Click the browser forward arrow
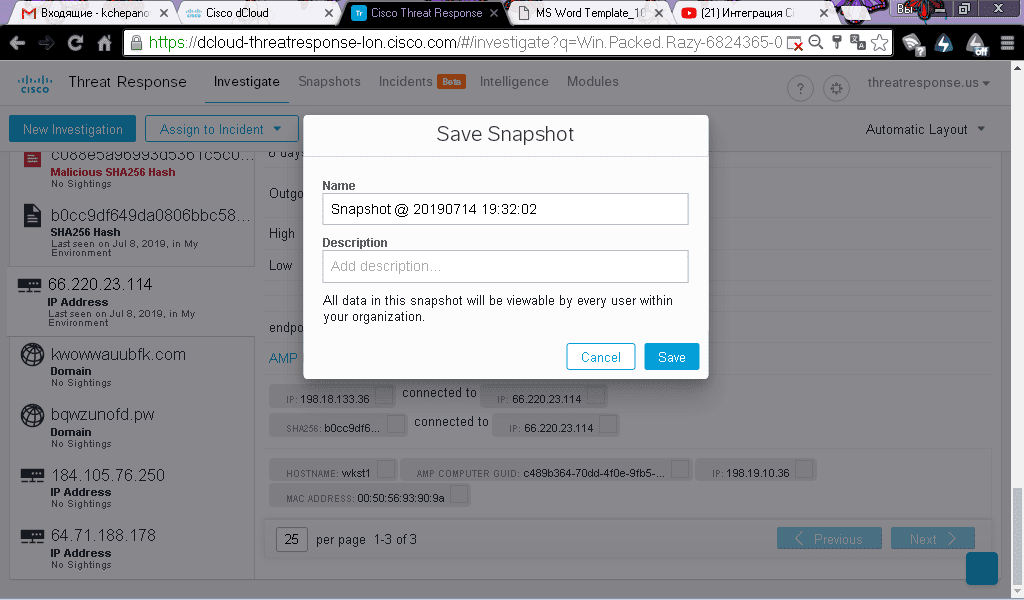Screen dimensions: 1024x600 46,43
